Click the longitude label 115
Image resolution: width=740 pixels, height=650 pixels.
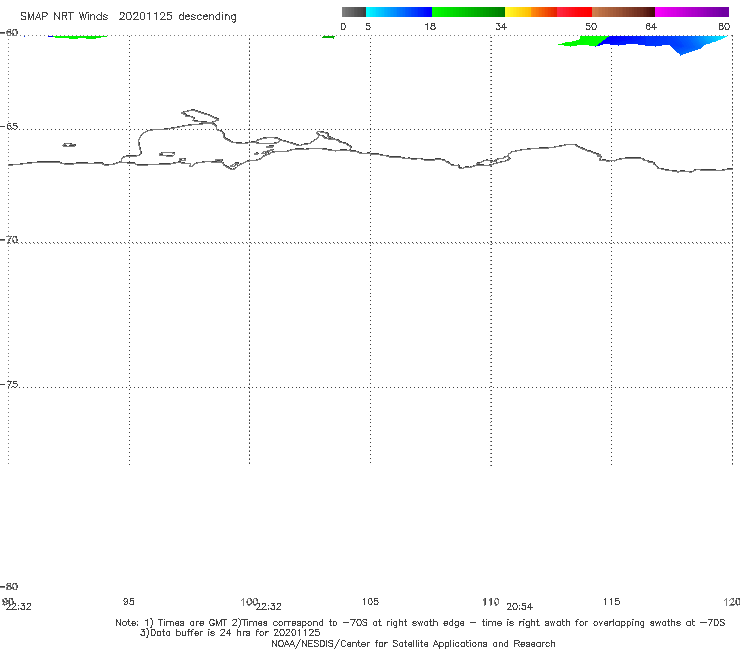point(612,601)
